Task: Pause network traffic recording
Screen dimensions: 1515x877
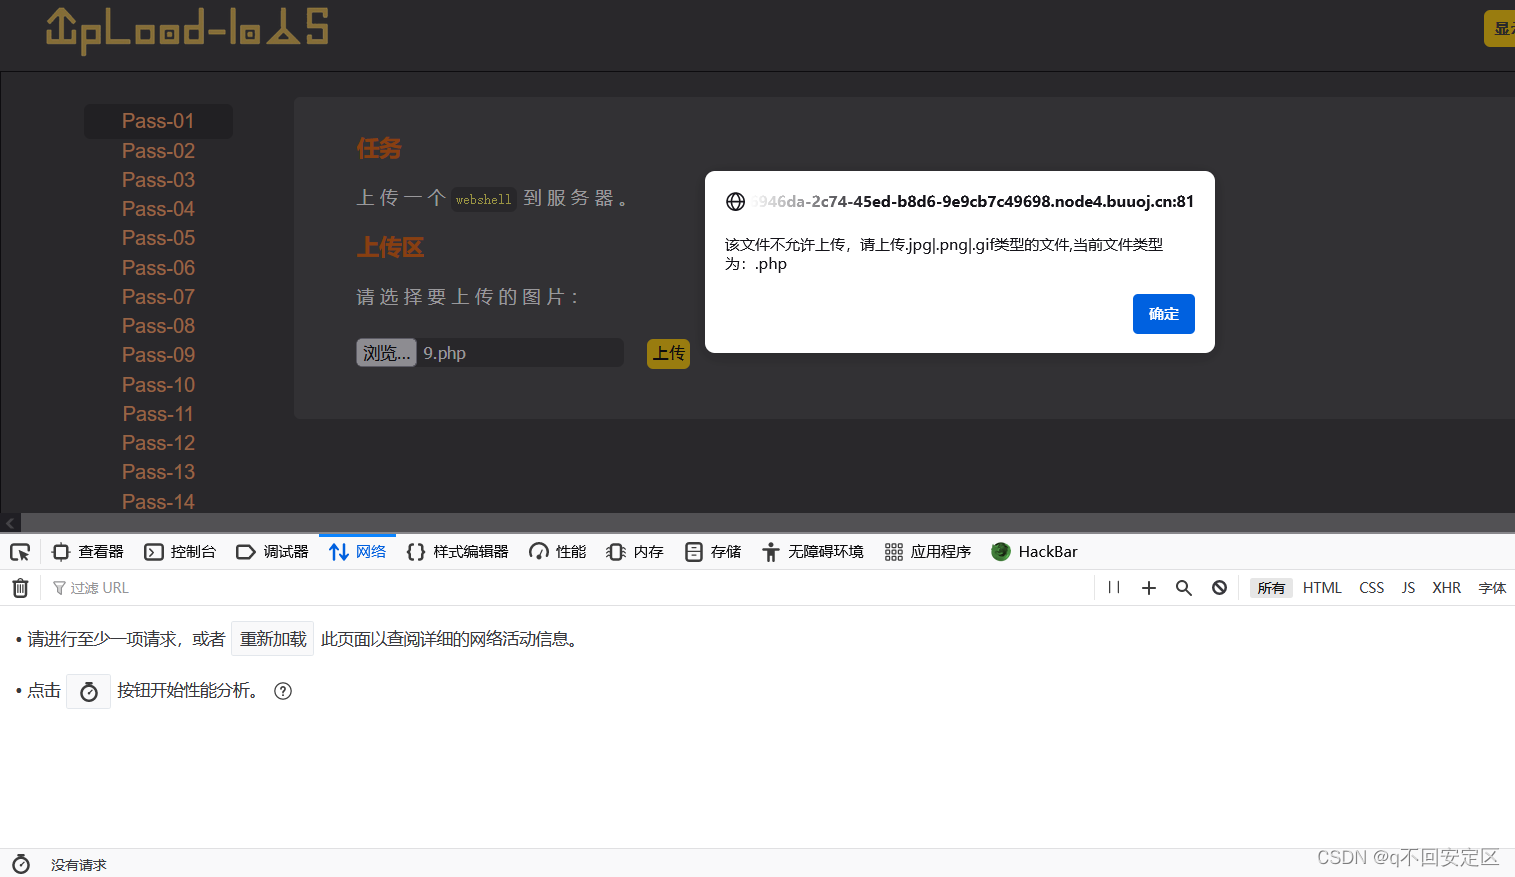Action: pyautogui.click(x=1113, y=588)
